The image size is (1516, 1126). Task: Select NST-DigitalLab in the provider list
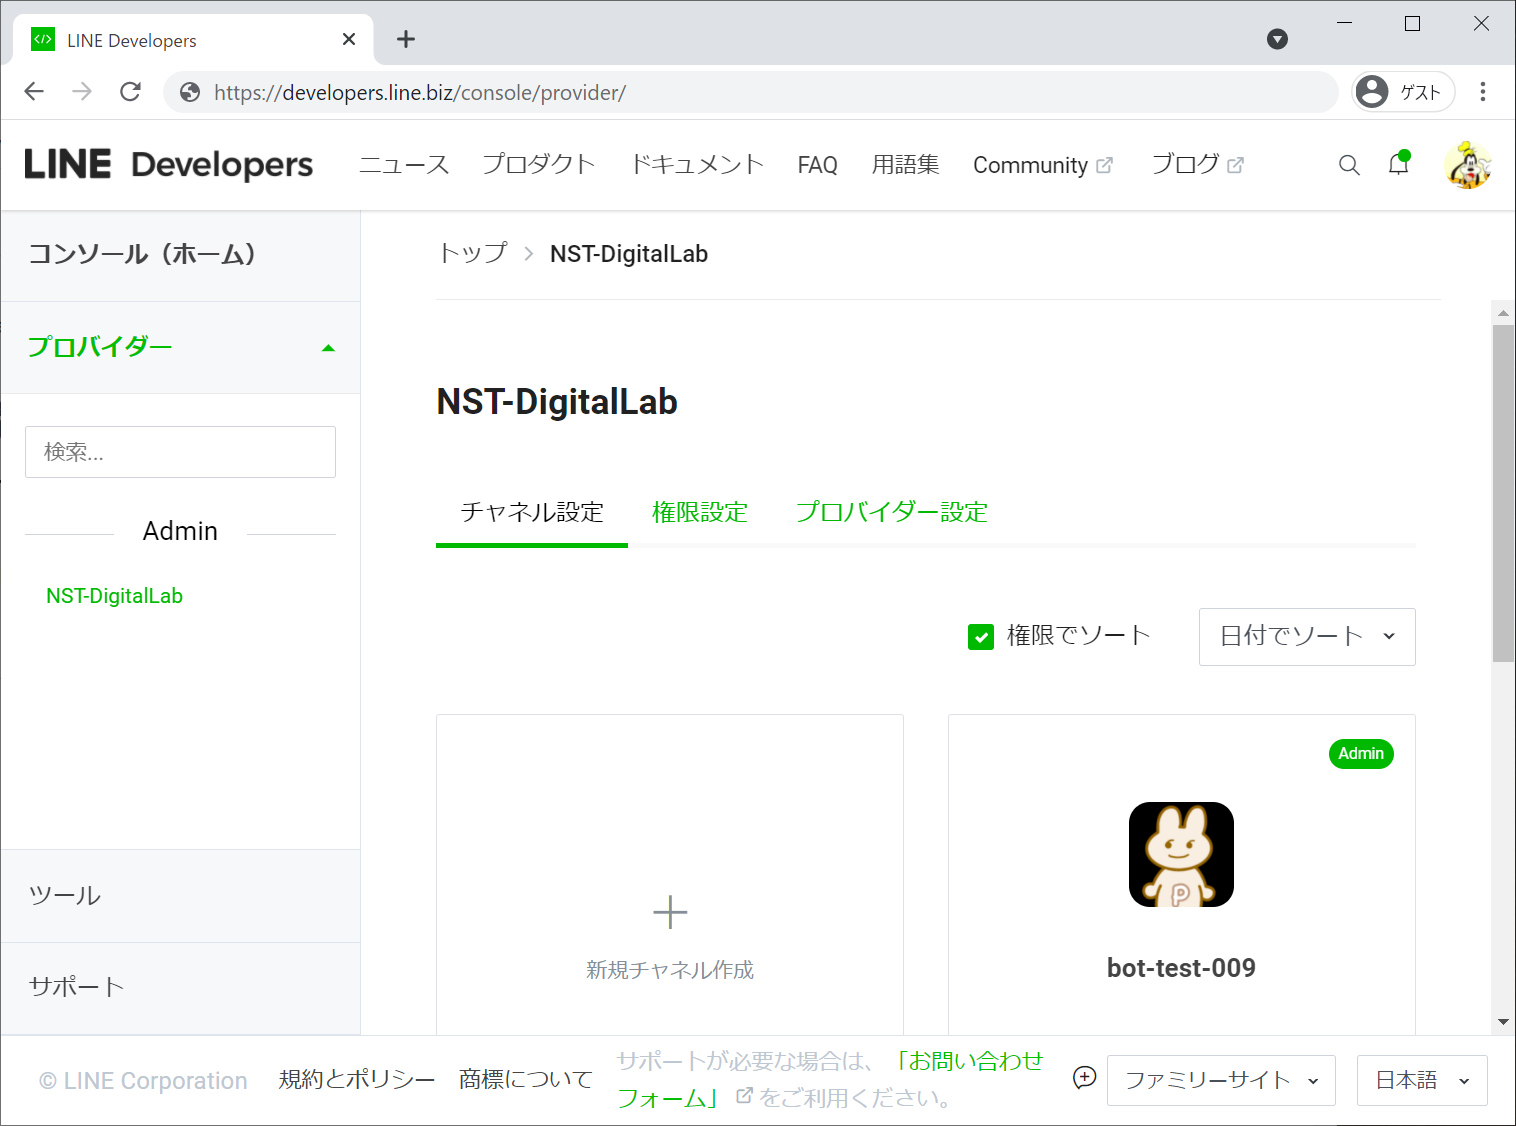coord(114,596)
